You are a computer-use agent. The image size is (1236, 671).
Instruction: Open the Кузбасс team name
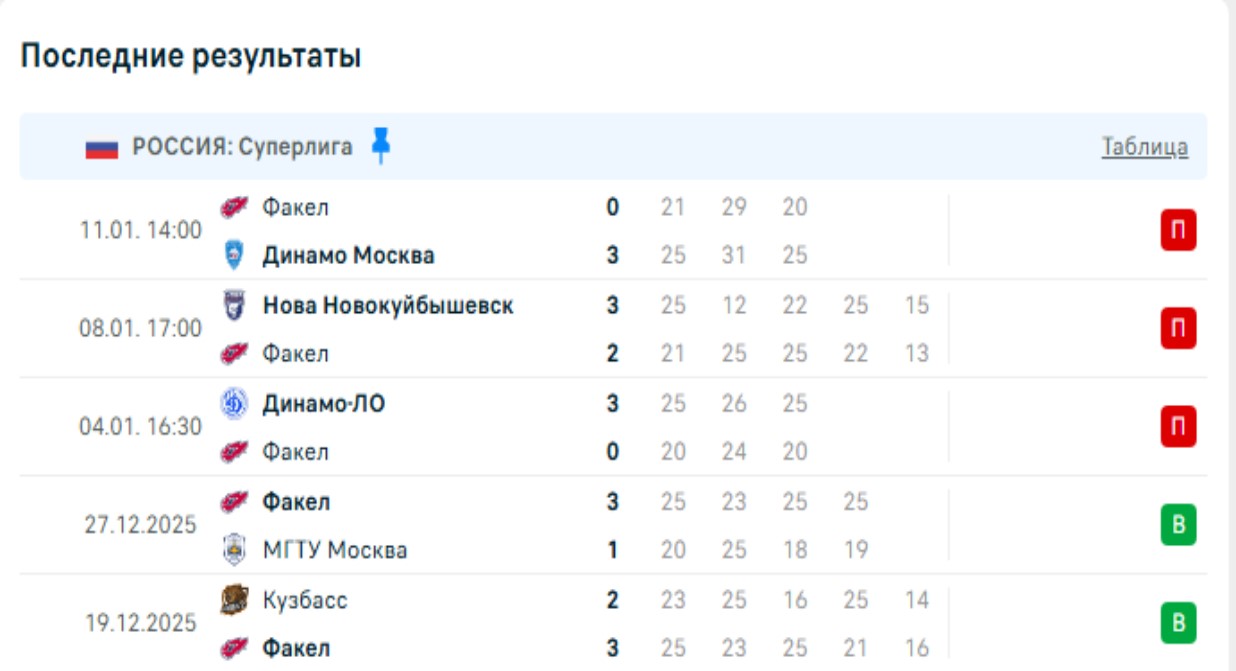click(x=305, y=600)
